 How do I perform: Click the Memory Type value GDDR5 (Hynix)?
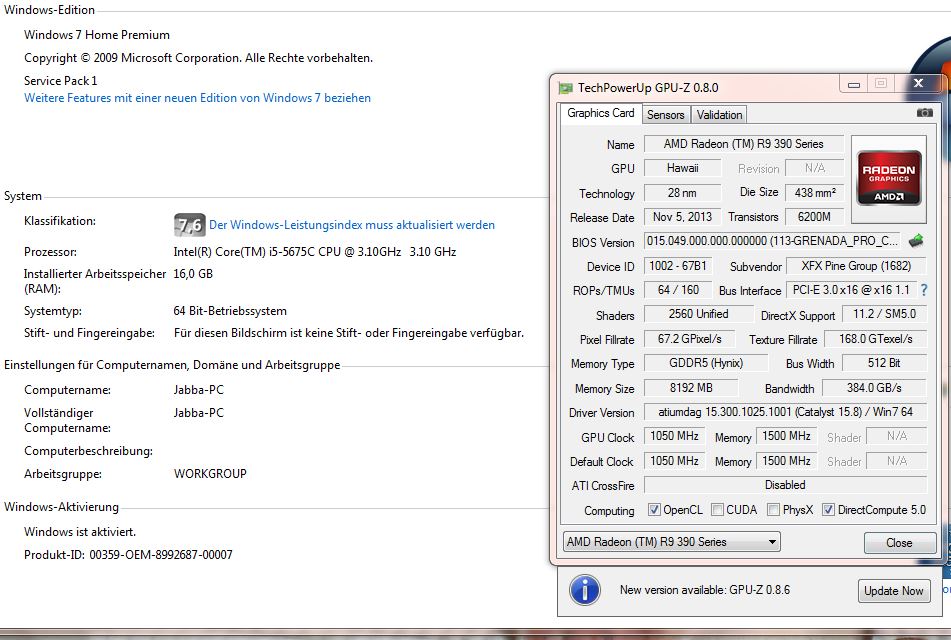pos(706,363)
